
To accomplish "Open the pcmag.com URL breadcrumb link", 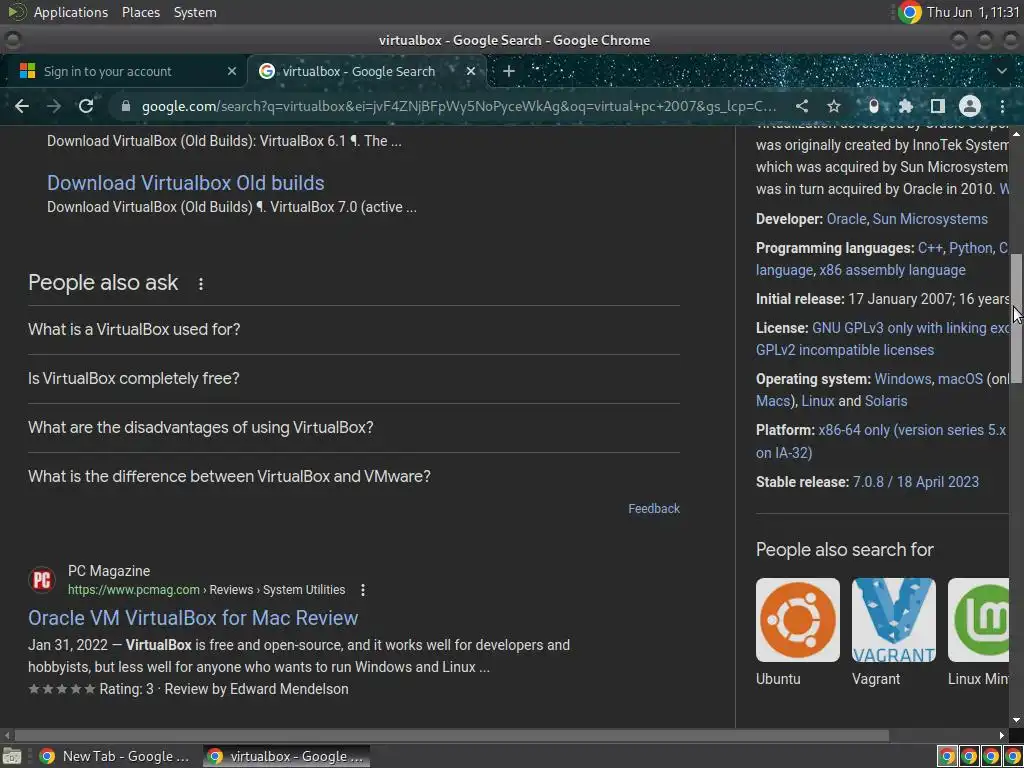I will click(206, 590).
